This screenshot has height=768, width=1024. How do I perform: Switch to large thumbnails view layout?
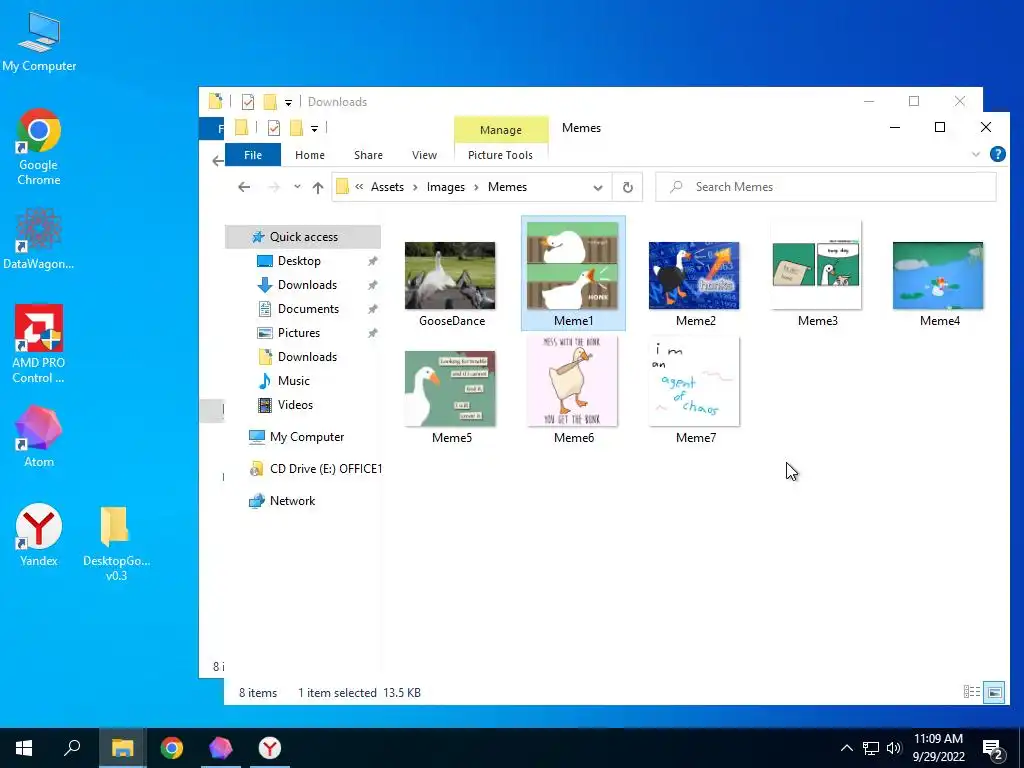tap(995, 692)
